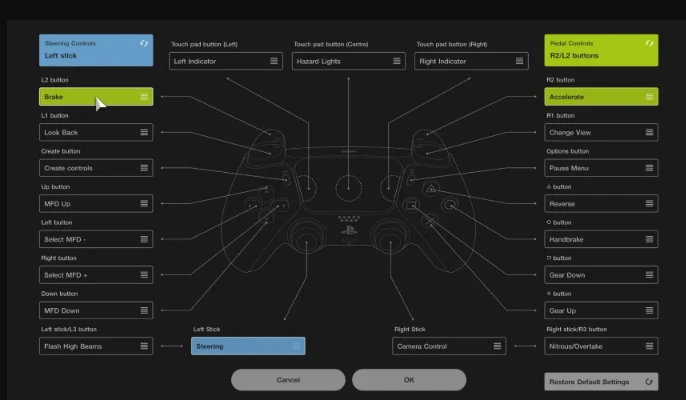Click the triangle button on the controller diagram

[x=431, y=189]
